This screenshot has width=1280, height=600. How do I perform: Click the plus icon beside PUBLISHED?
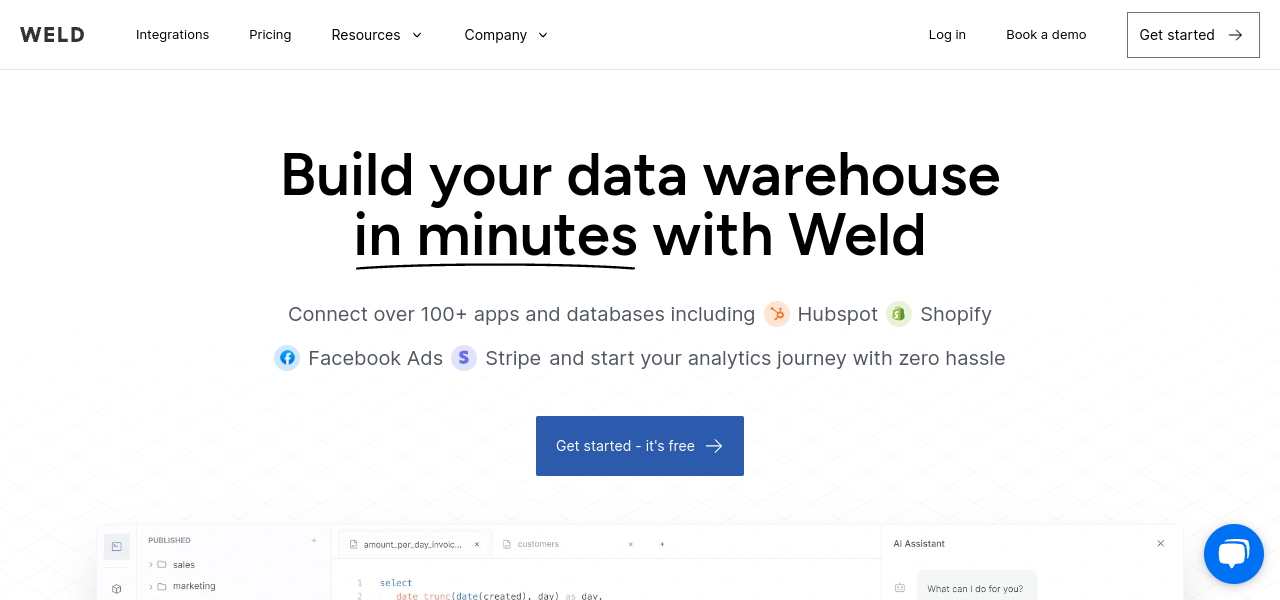pos(314,541)
